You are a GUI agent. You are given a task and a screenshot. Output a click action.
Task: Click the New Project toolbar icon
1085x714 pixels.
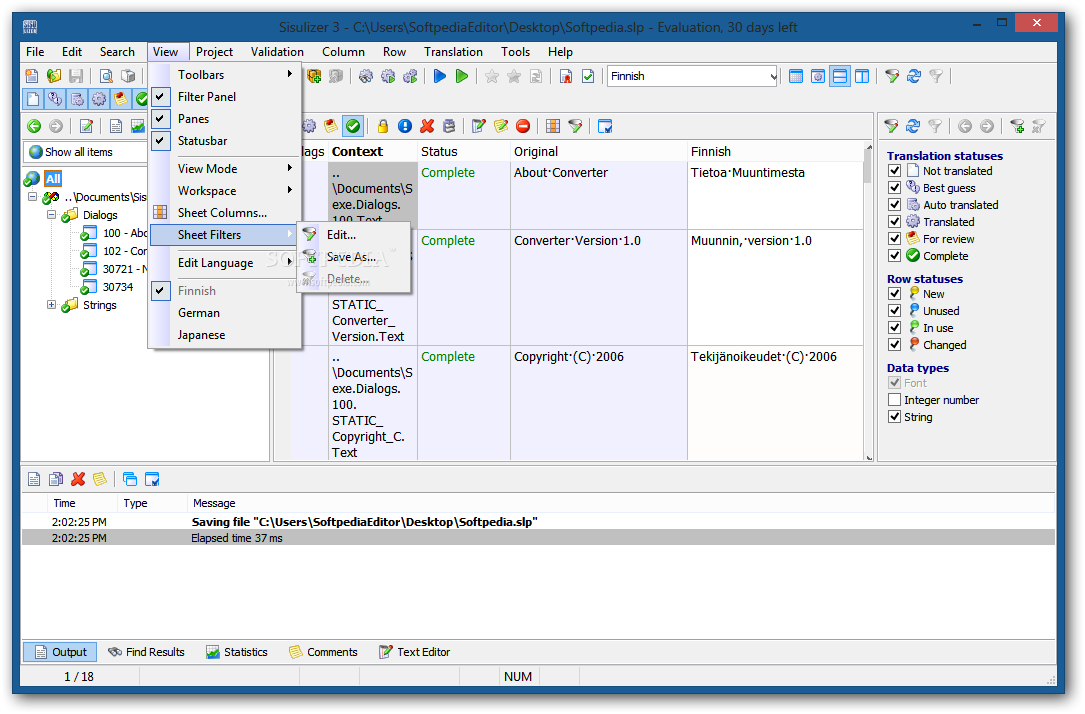(x=32, y=76)
